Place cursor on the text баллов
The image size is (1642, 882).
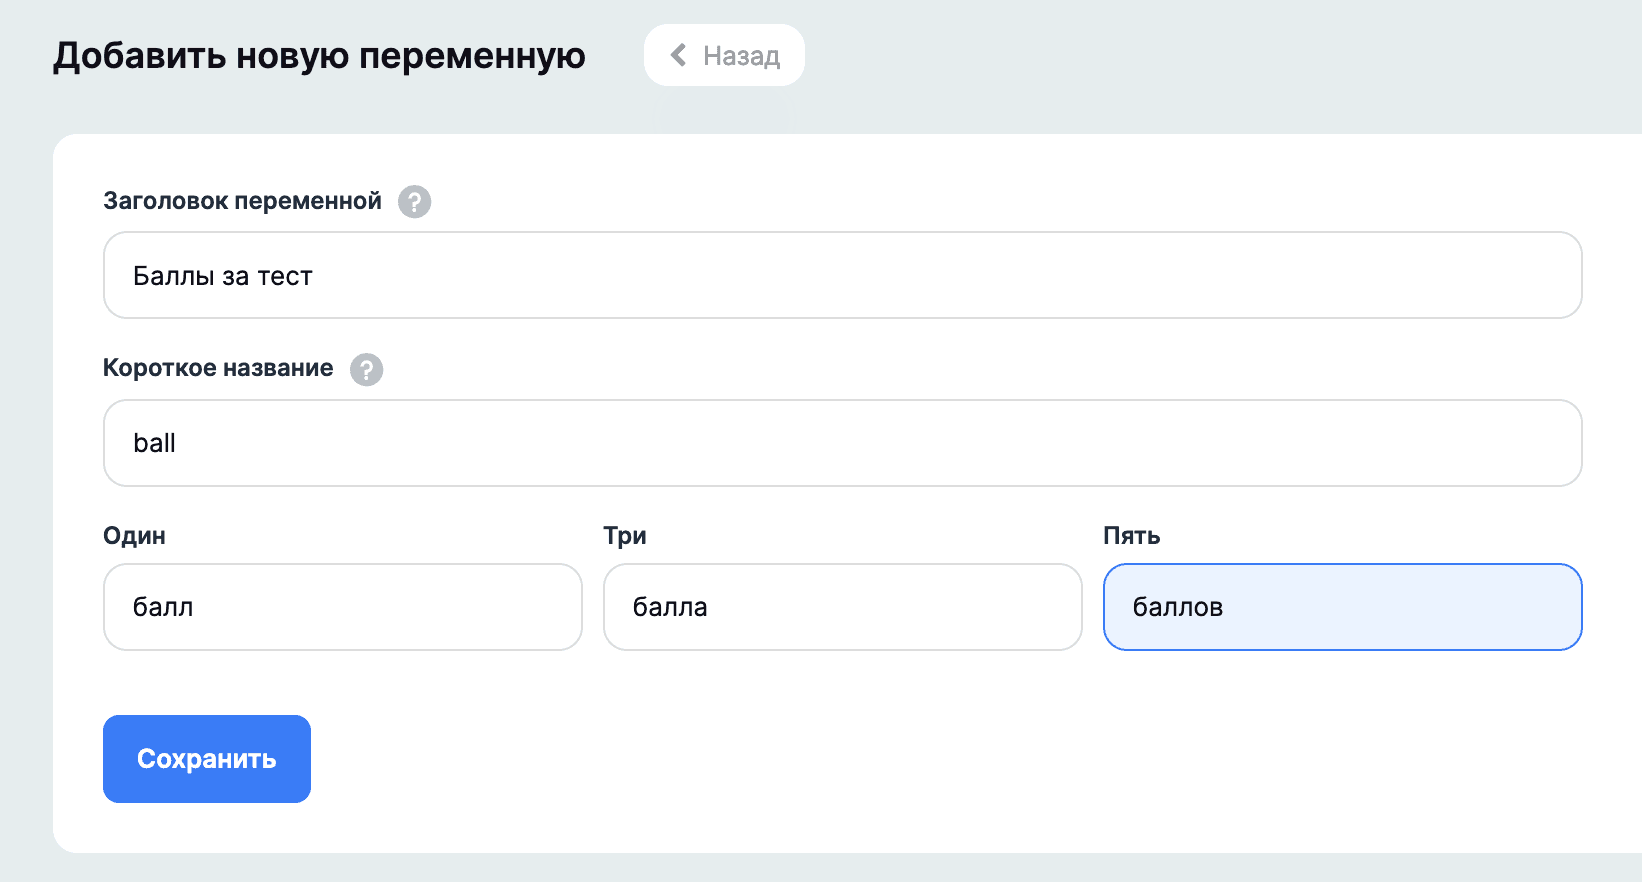pyautogui.click(x=1177, y=607)
